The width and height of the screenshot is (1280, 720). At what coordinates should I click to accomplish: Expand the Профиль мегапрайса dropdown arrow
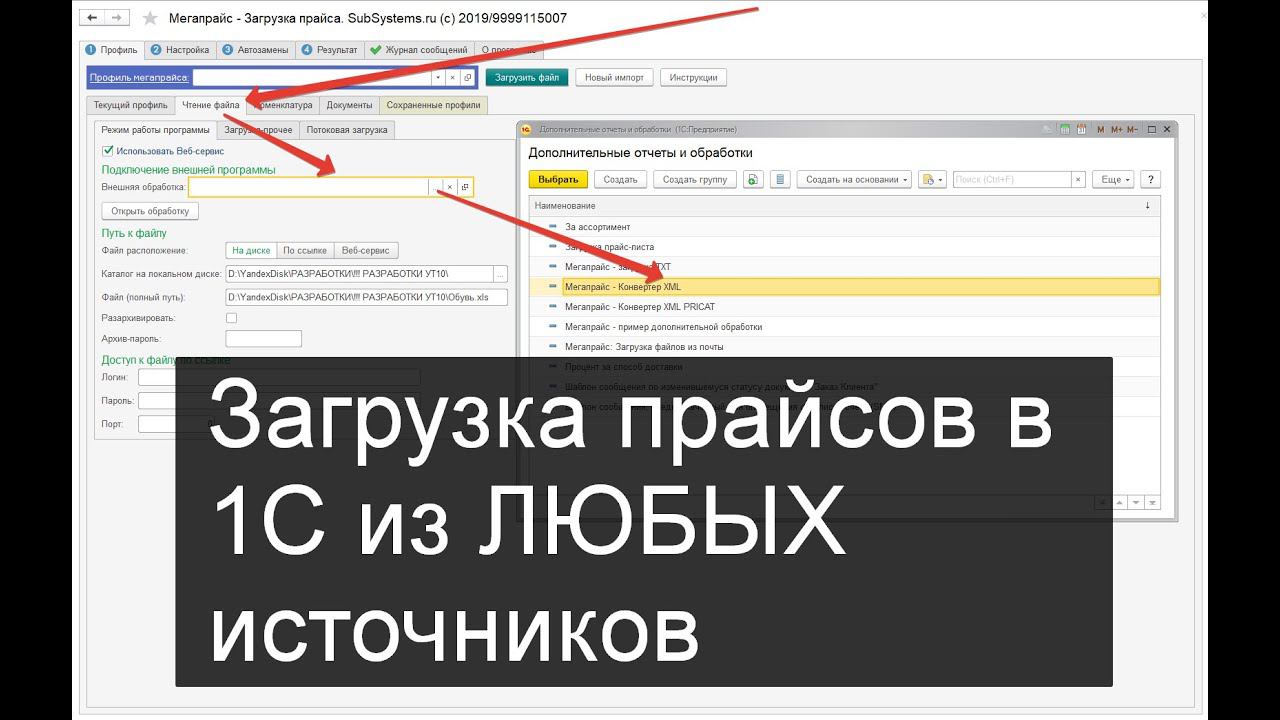(x=438, y=77)
